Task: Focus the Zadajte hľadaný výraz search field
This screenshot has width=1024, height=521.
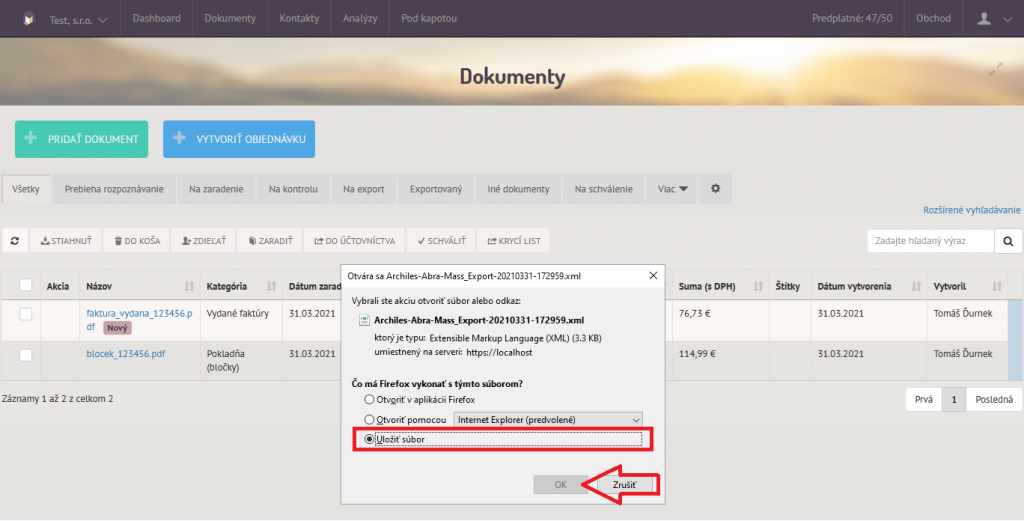Action: 930,241
